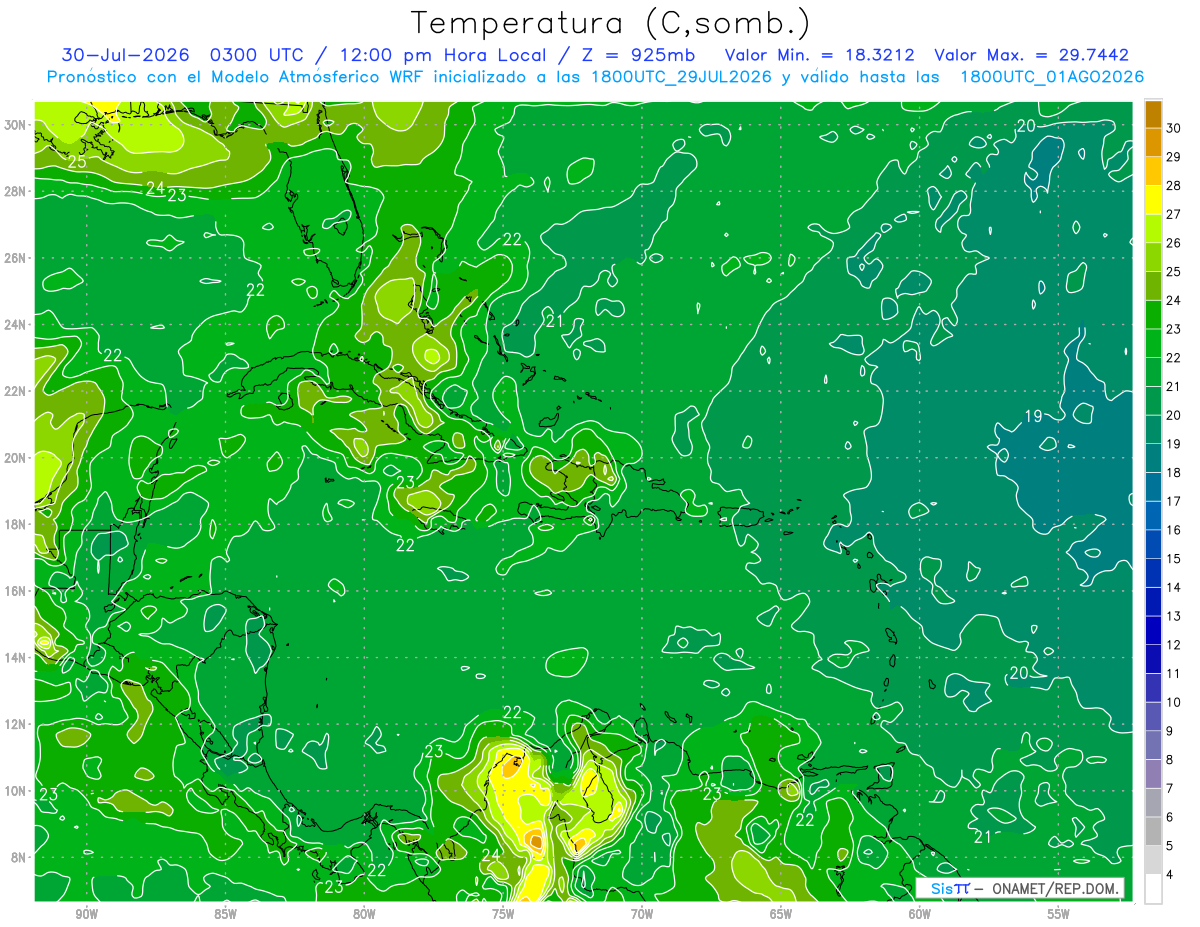Click the 70W longitude axis label
The width and height of the screenshot is (1200, 927).
pos(642,914)
